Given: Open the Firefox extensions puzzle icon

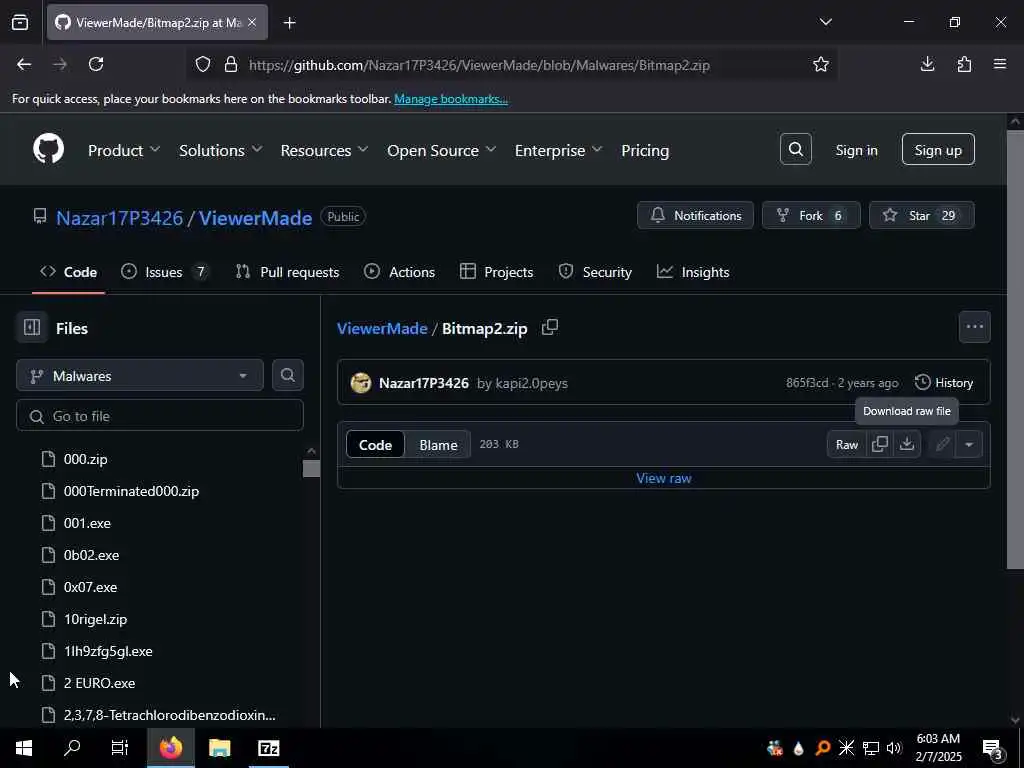Looking at the screenshot, I should coord(964,64).
